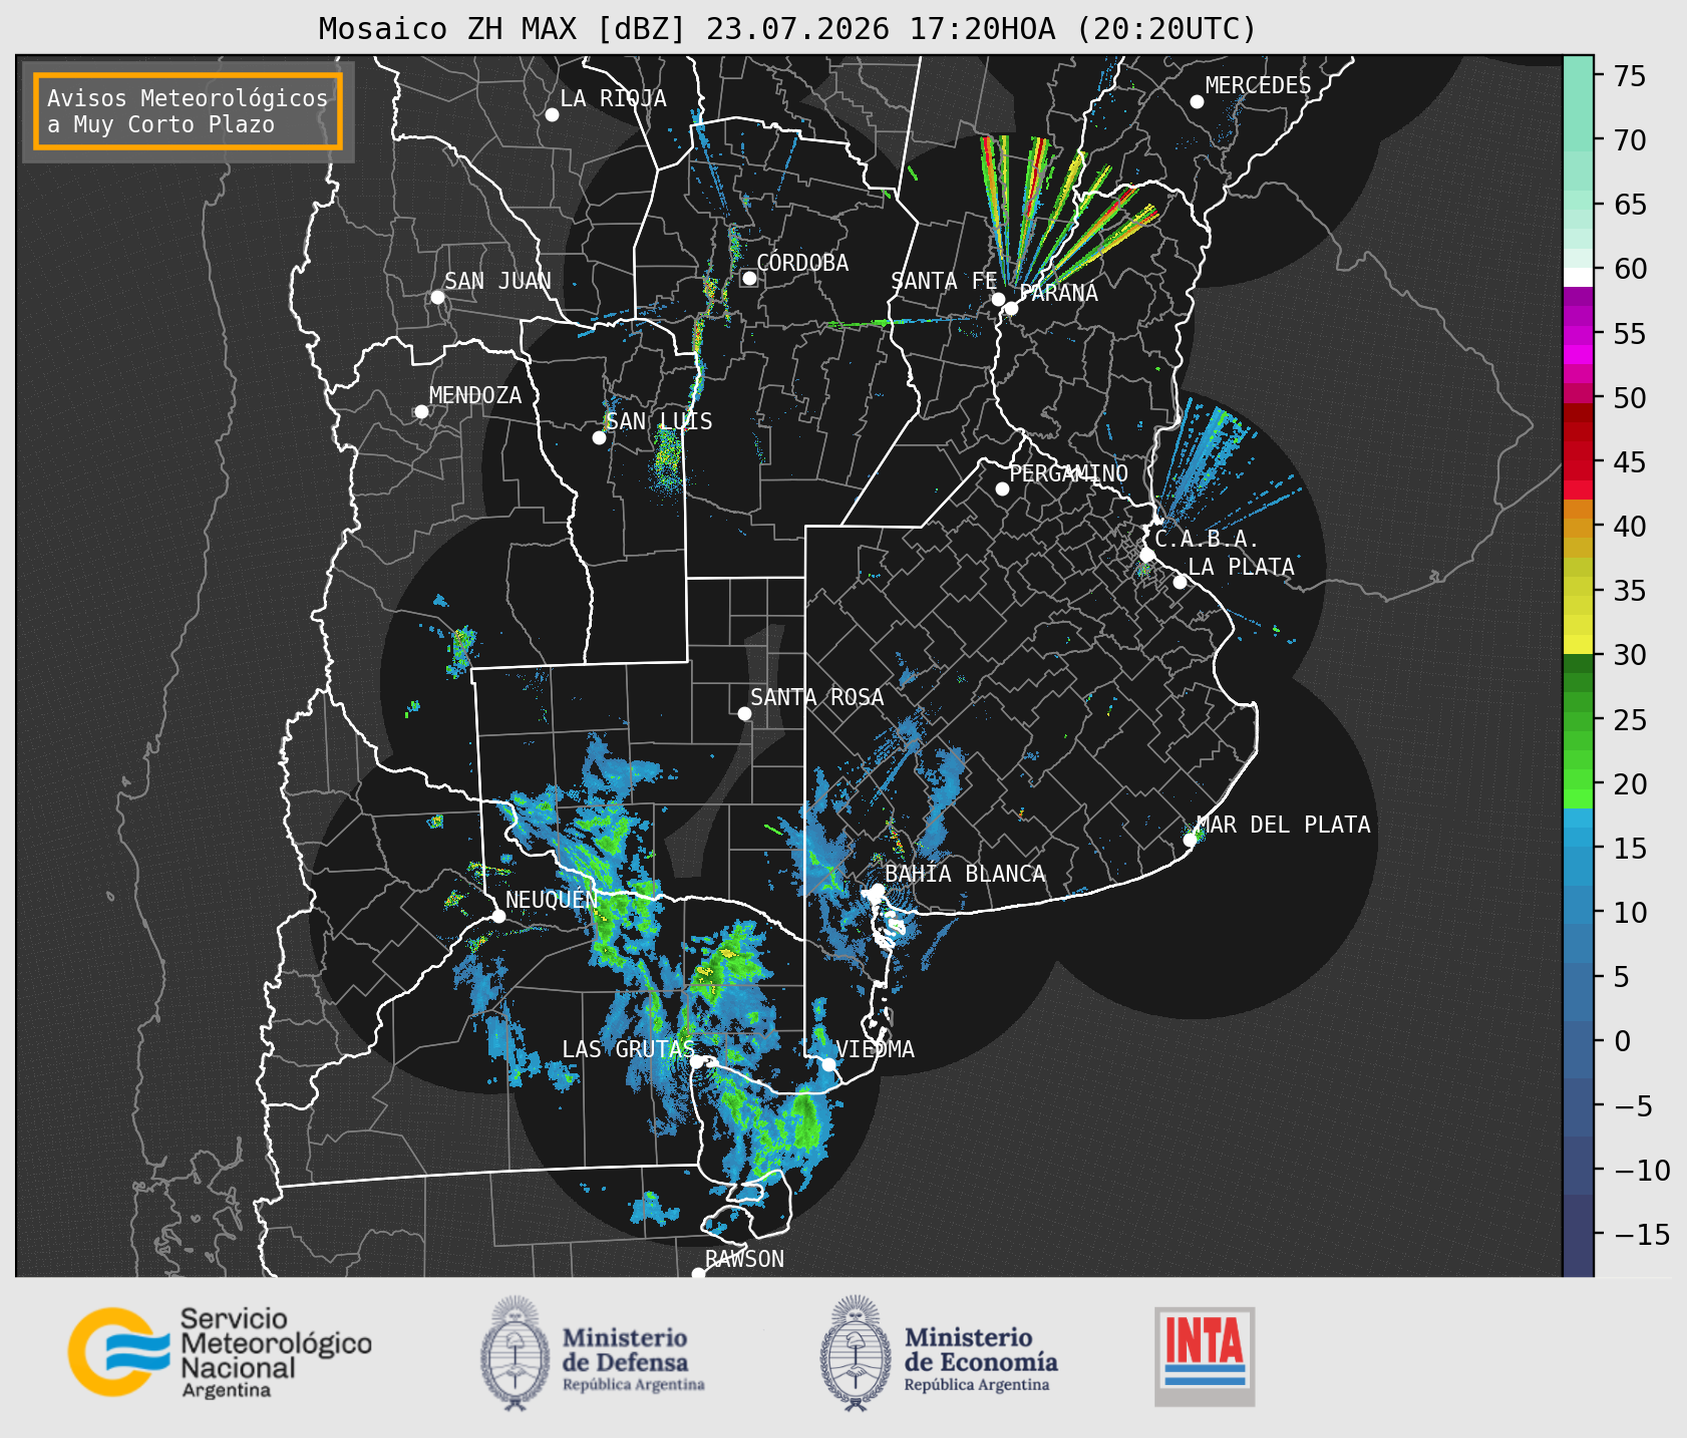Viewport: 1687px width, 1438px height.
Task: Click the 60 dBZ white band on color scale
Action: [1578, 277]
